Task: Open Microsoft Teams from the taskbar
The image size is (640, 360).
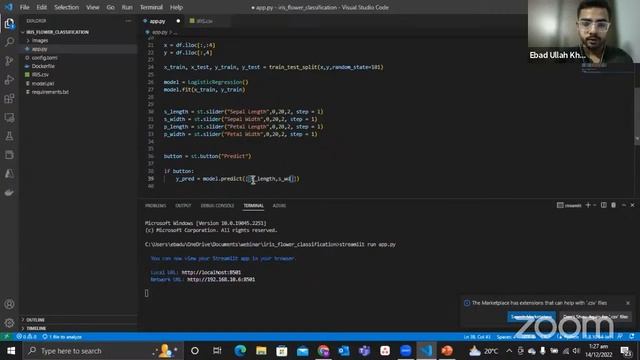Action: [x=364, y=351]
